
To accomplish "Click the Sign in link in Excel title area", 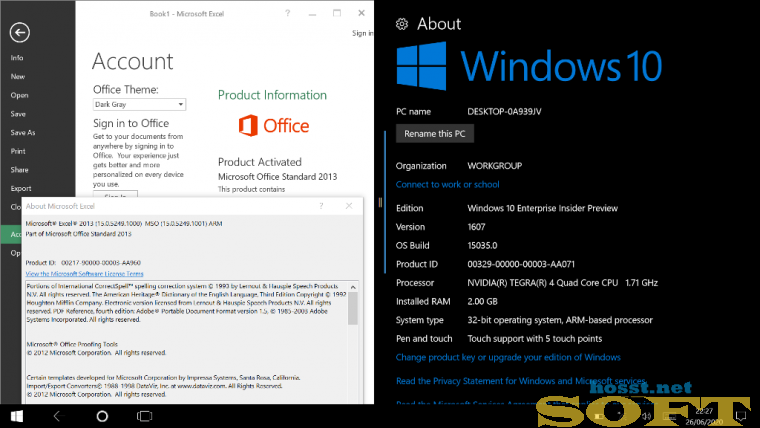I will tap(363, 33).
